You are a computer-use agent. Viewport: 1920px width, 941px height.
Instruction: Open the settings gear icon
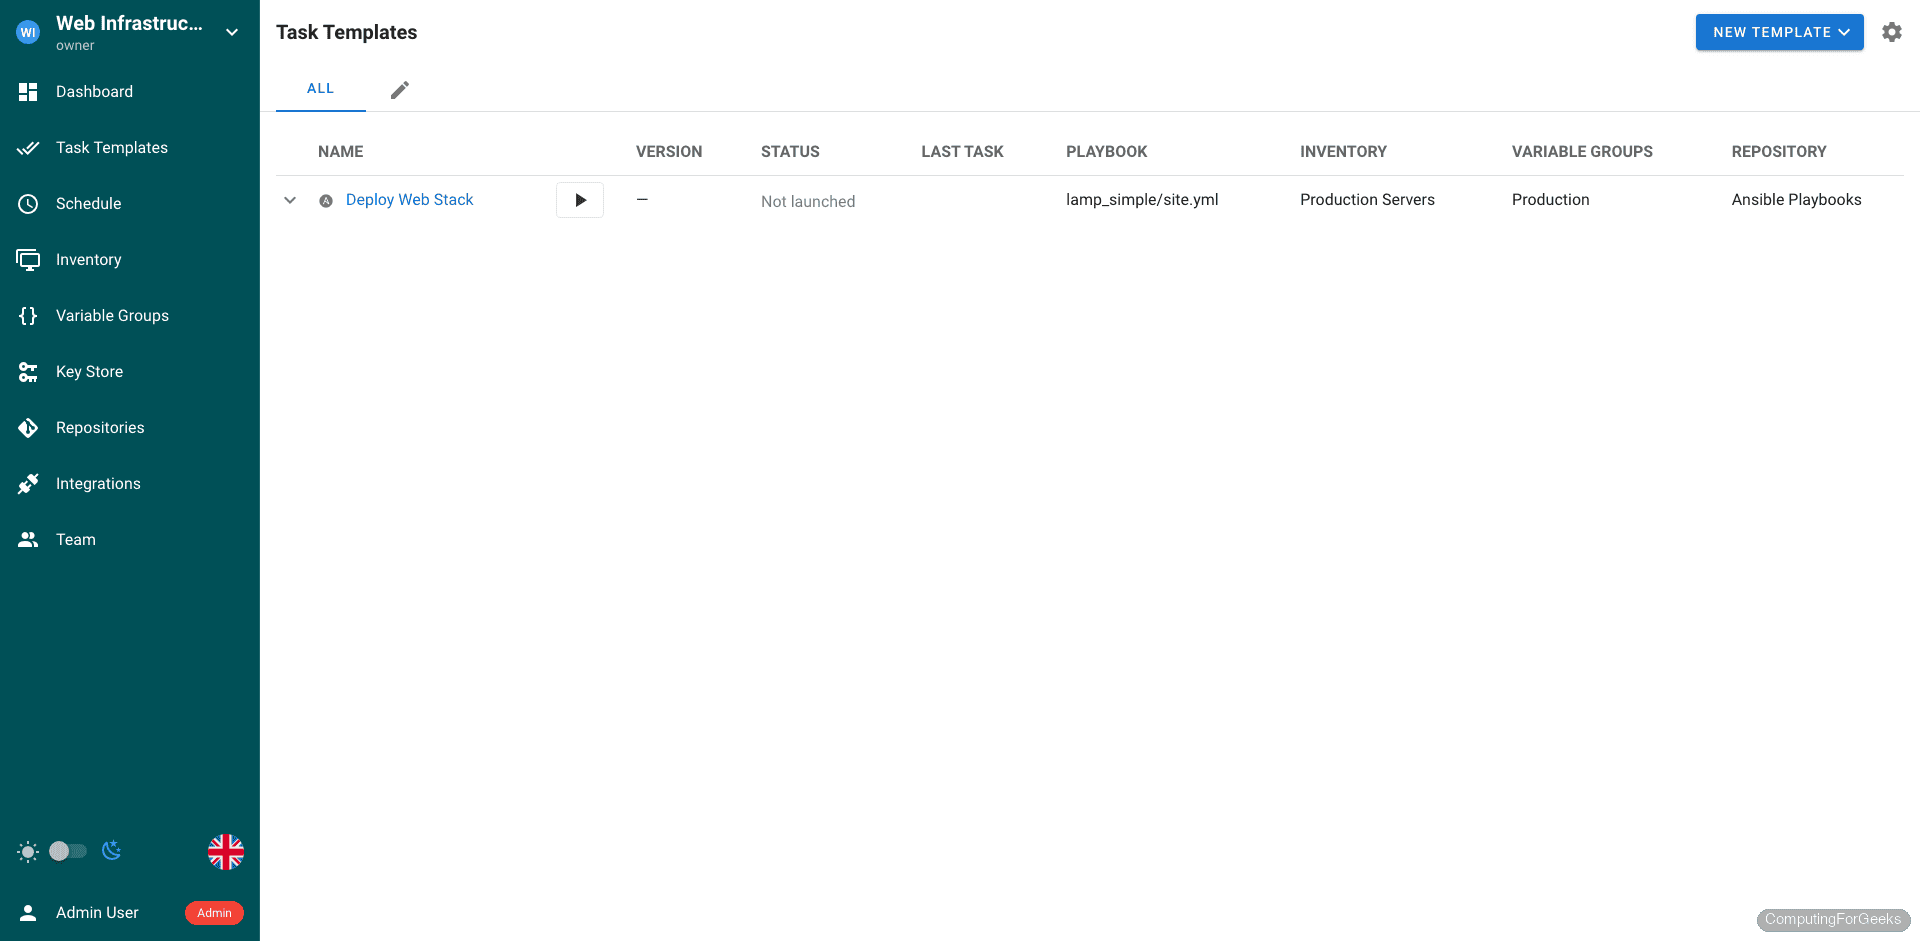click(x=1892, y=31)
